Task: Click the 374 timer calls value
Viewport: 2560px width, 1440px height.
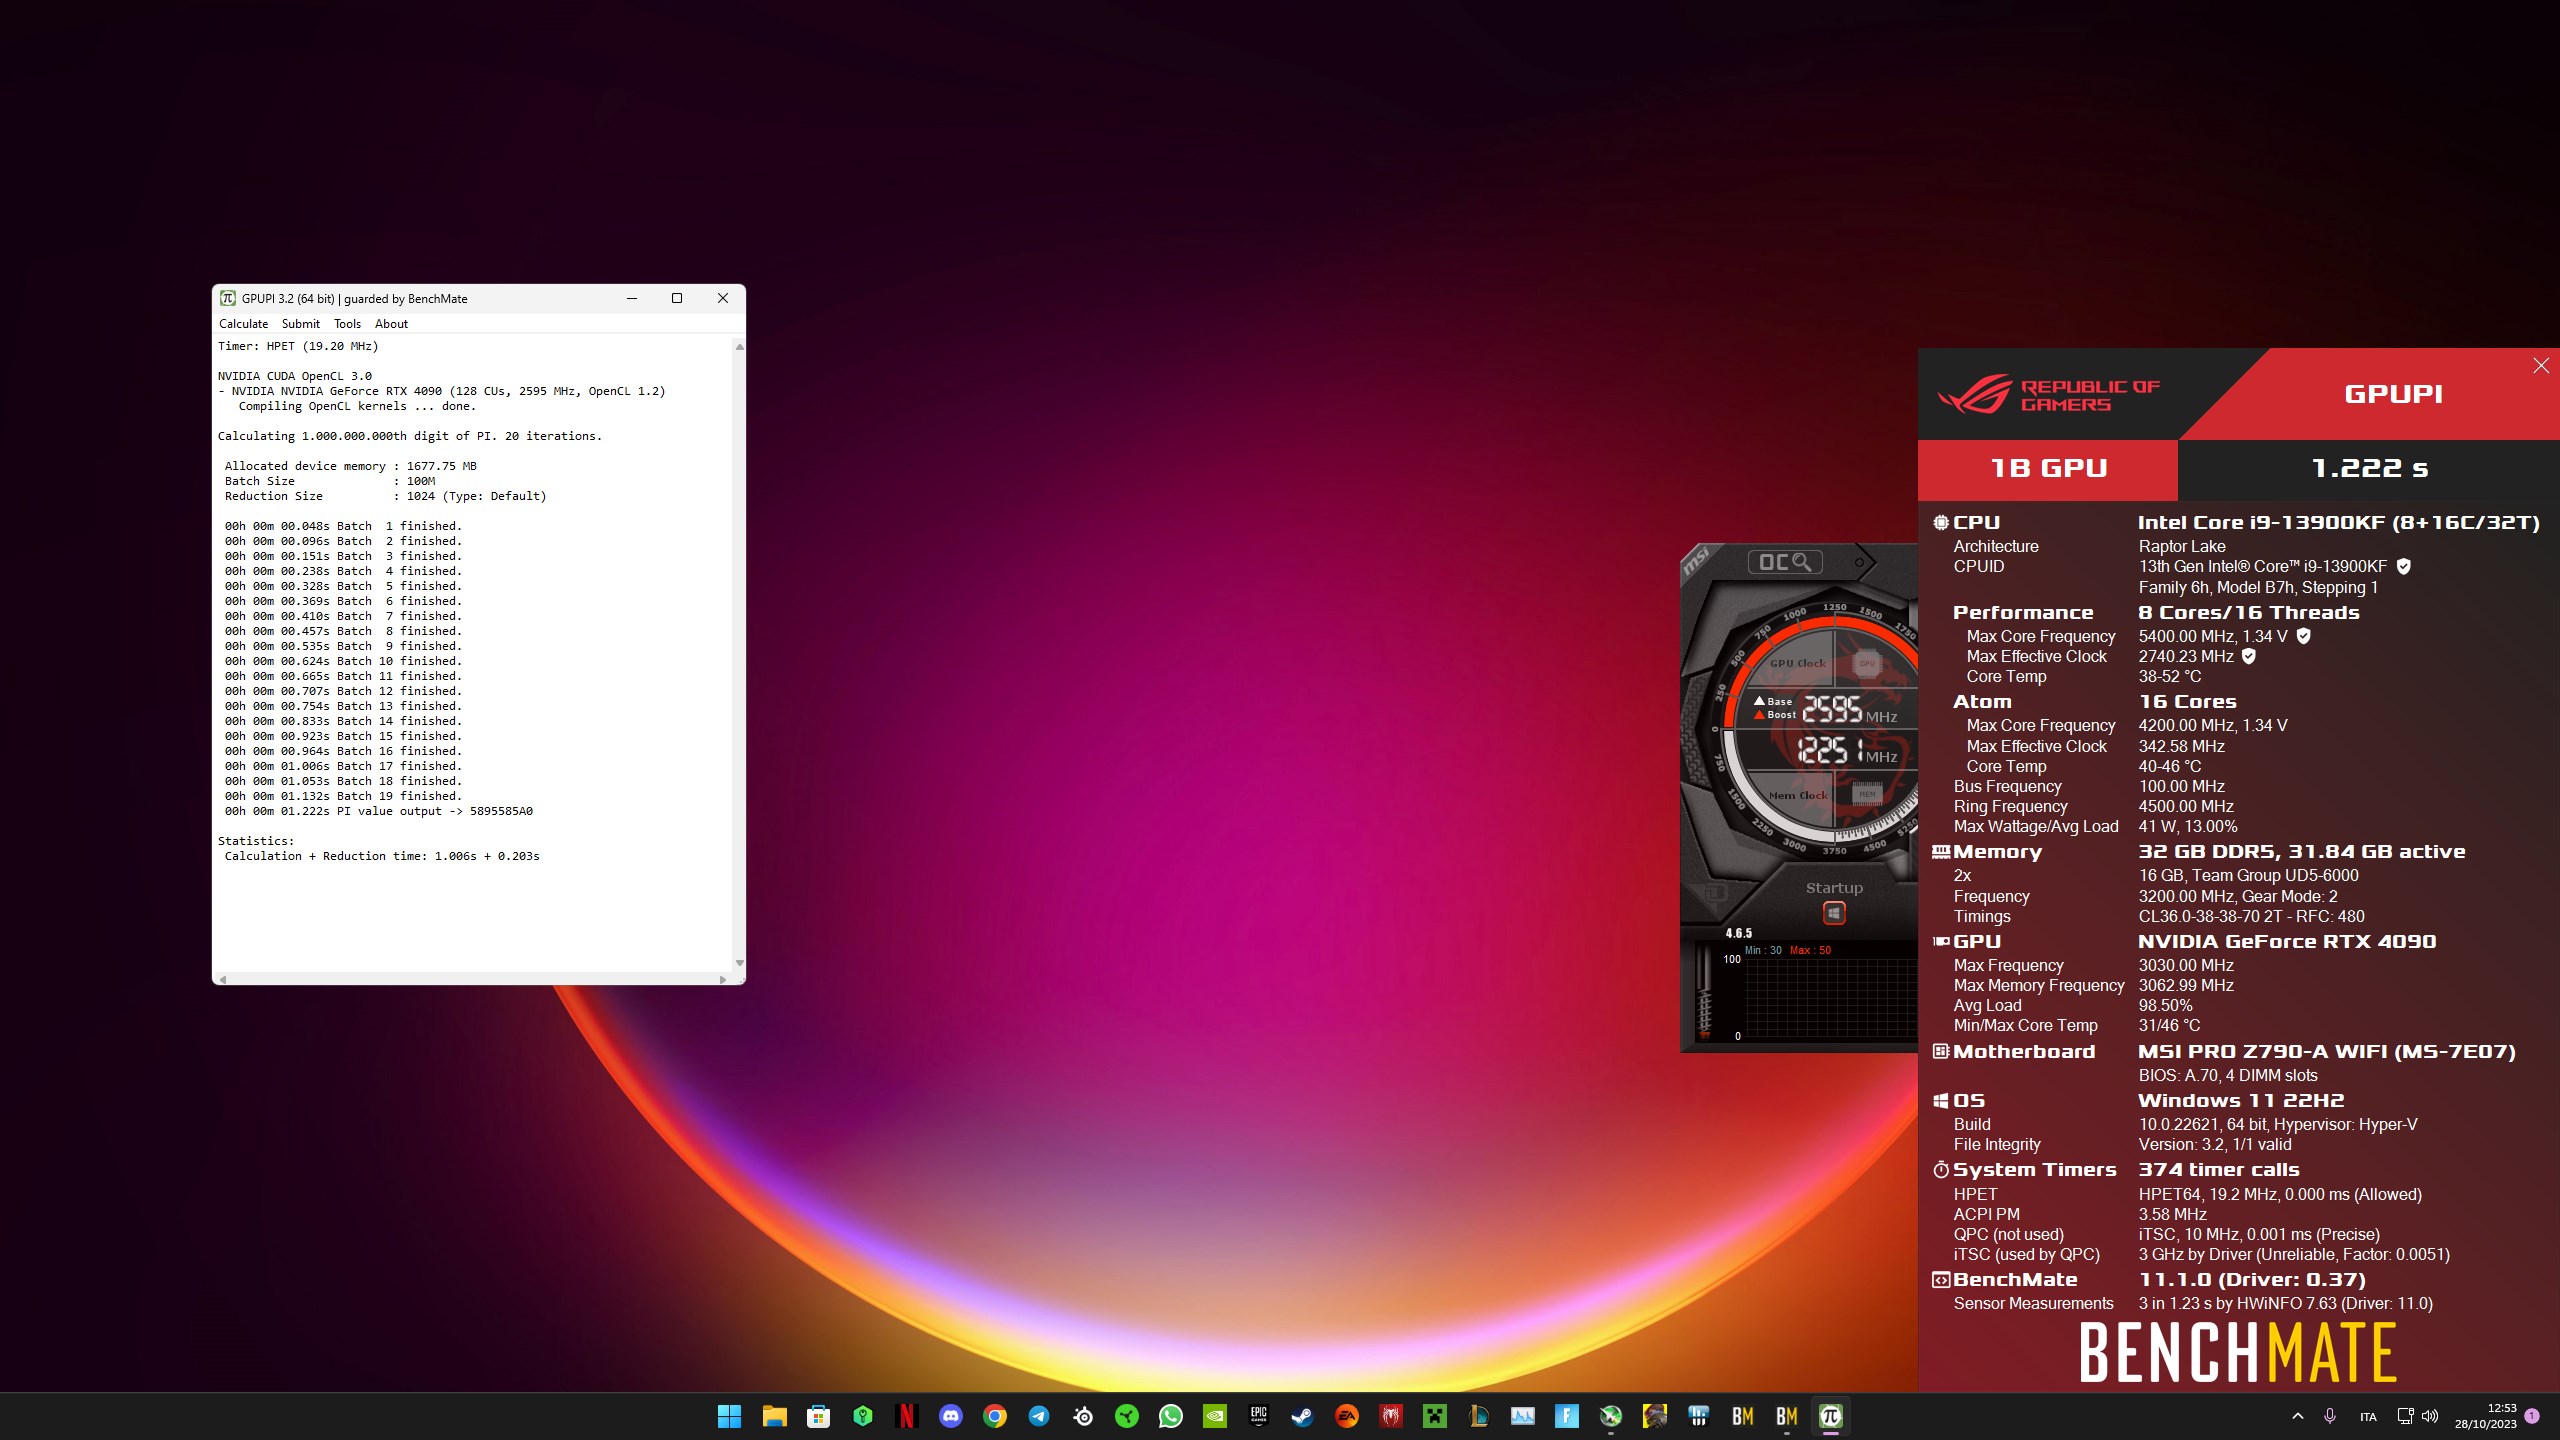Action: point(2219,1169)
